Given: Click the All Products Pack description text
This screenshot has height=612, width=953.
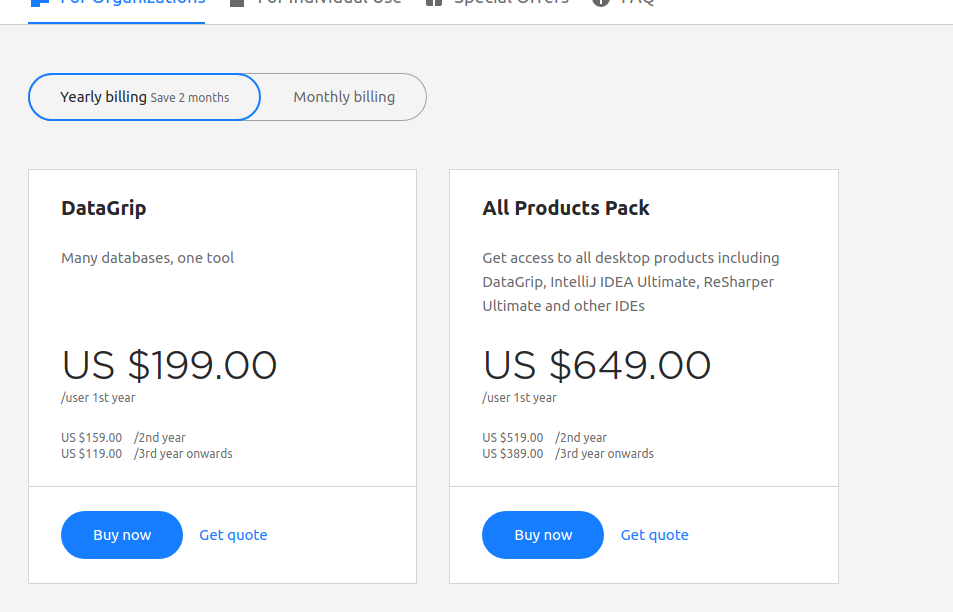Looking at the screenshot, I should [x=630, y=282].
